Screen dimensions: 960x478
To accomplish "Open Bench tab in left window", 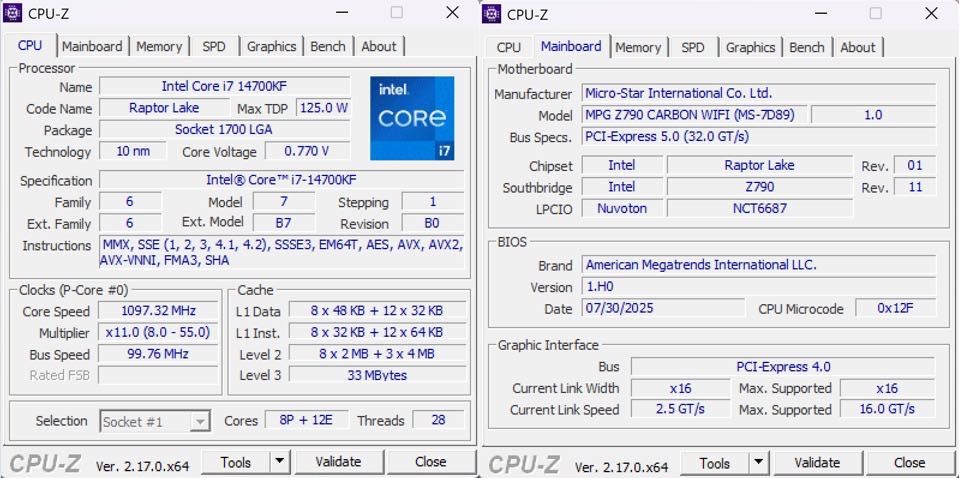I will click(x=328, y=47).
